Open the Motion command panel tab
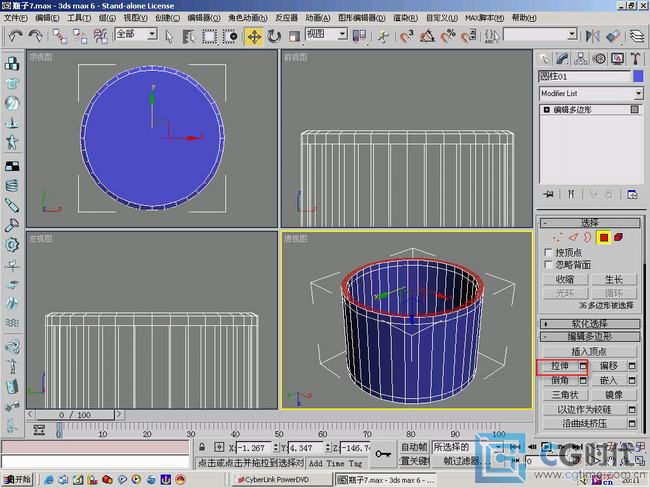Screen dimensions: 650x488 click(599, 59)
